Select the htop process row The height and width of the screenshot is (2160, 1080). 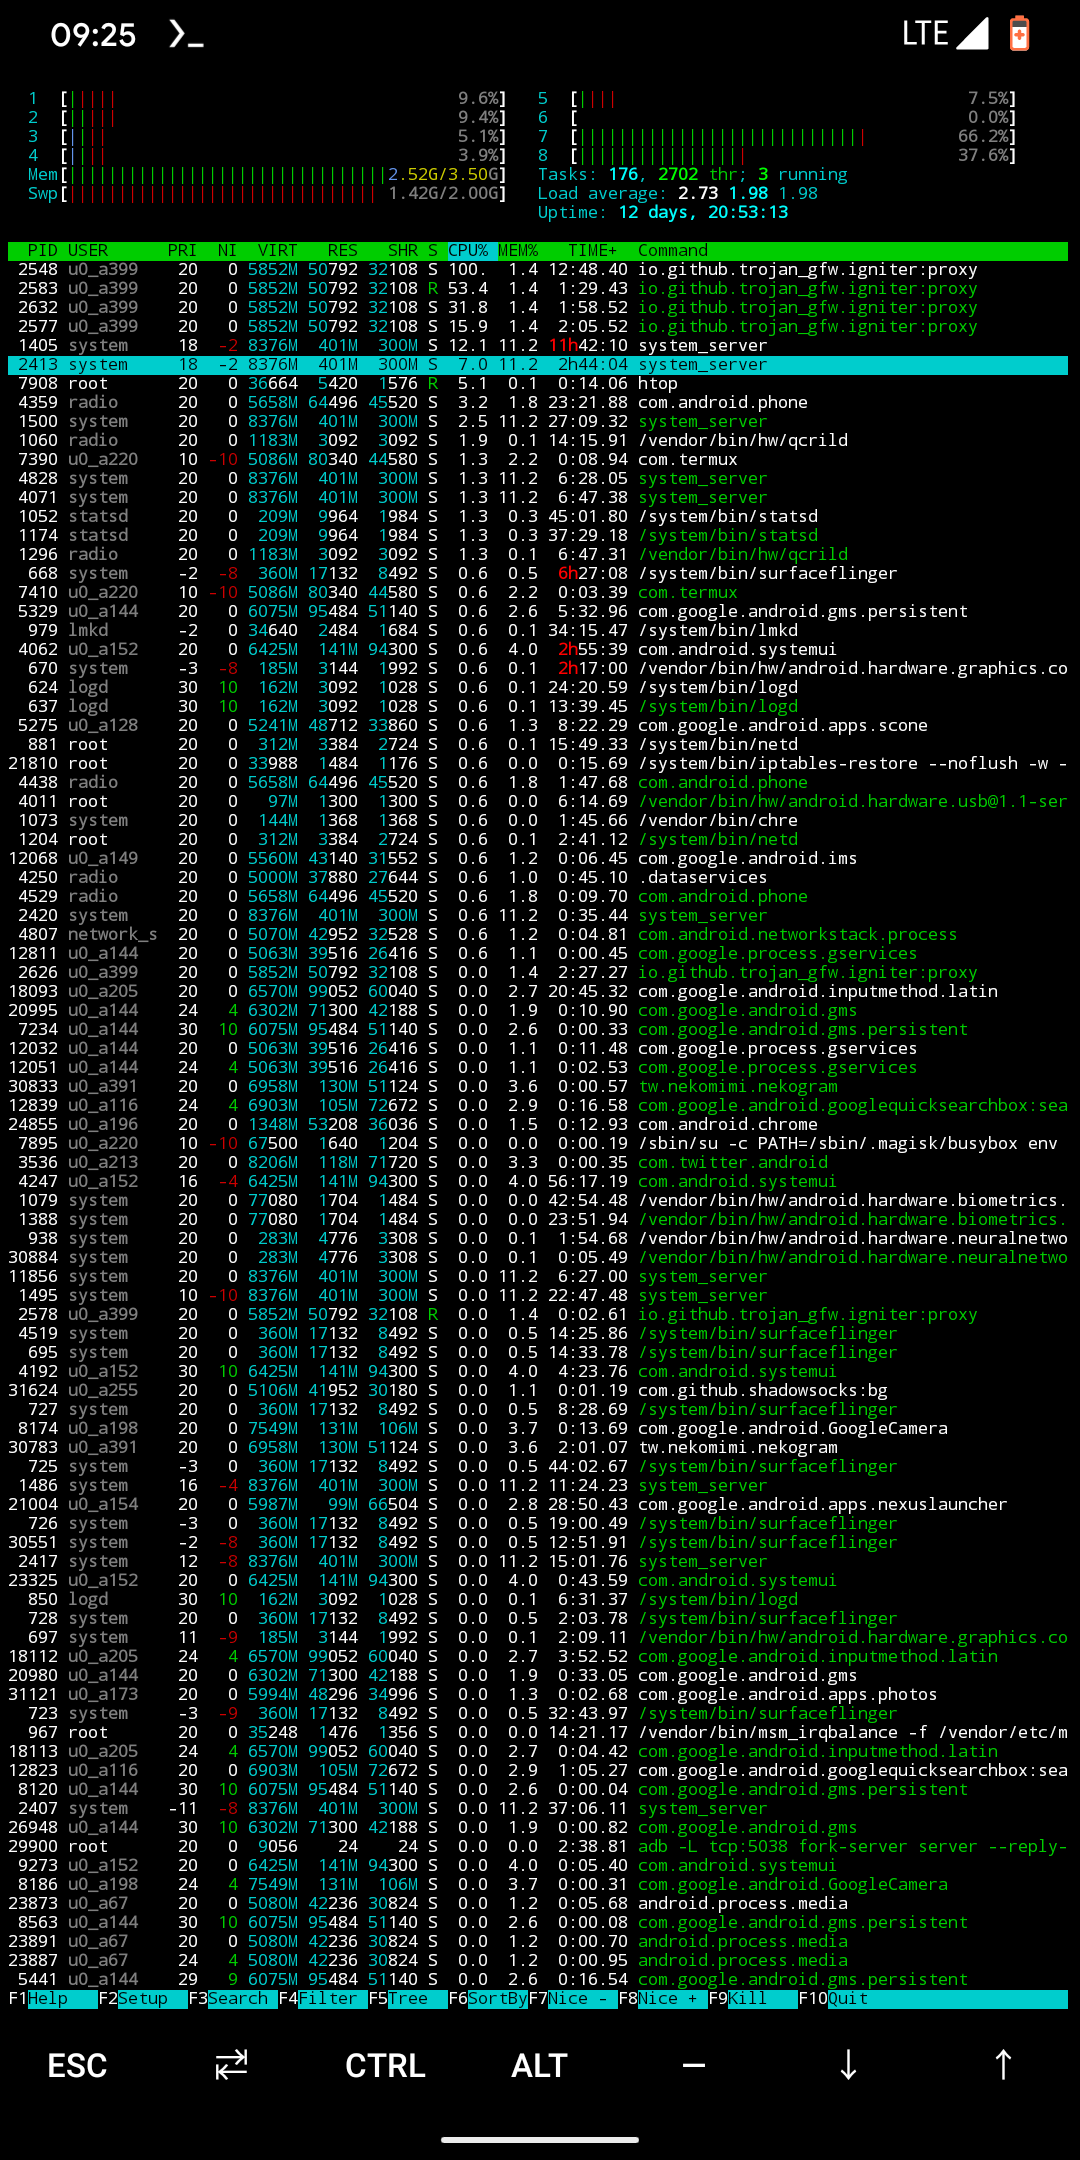pyautogui.click(x=538, y=384)
